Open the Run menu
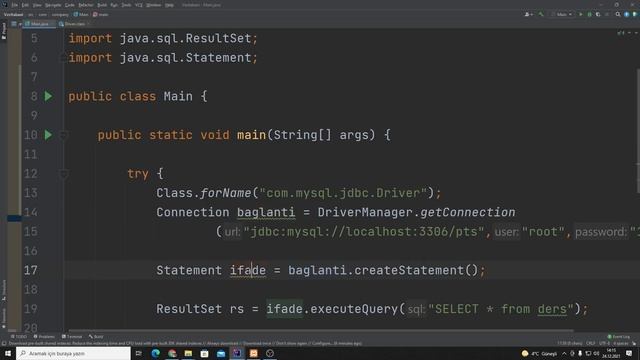Screen dimensions: 640x360 [114, 5]
